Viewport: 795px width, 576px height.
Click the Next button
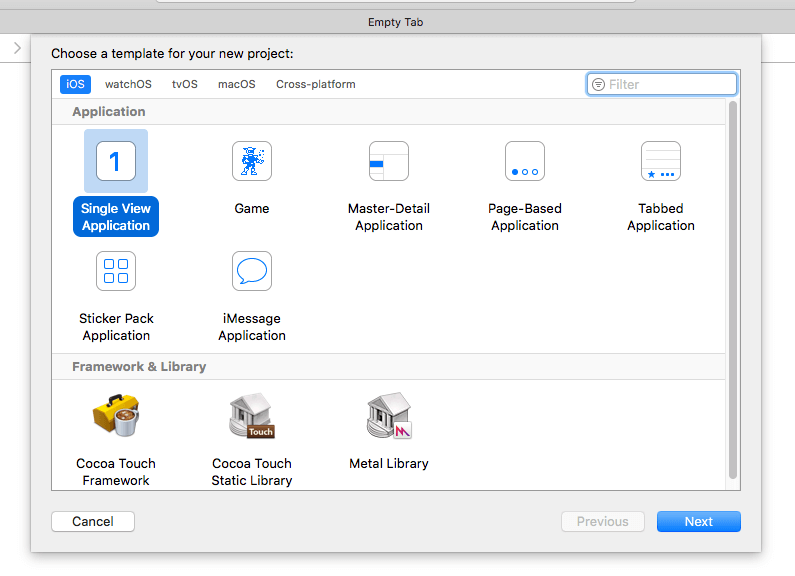tap(698, 521)
